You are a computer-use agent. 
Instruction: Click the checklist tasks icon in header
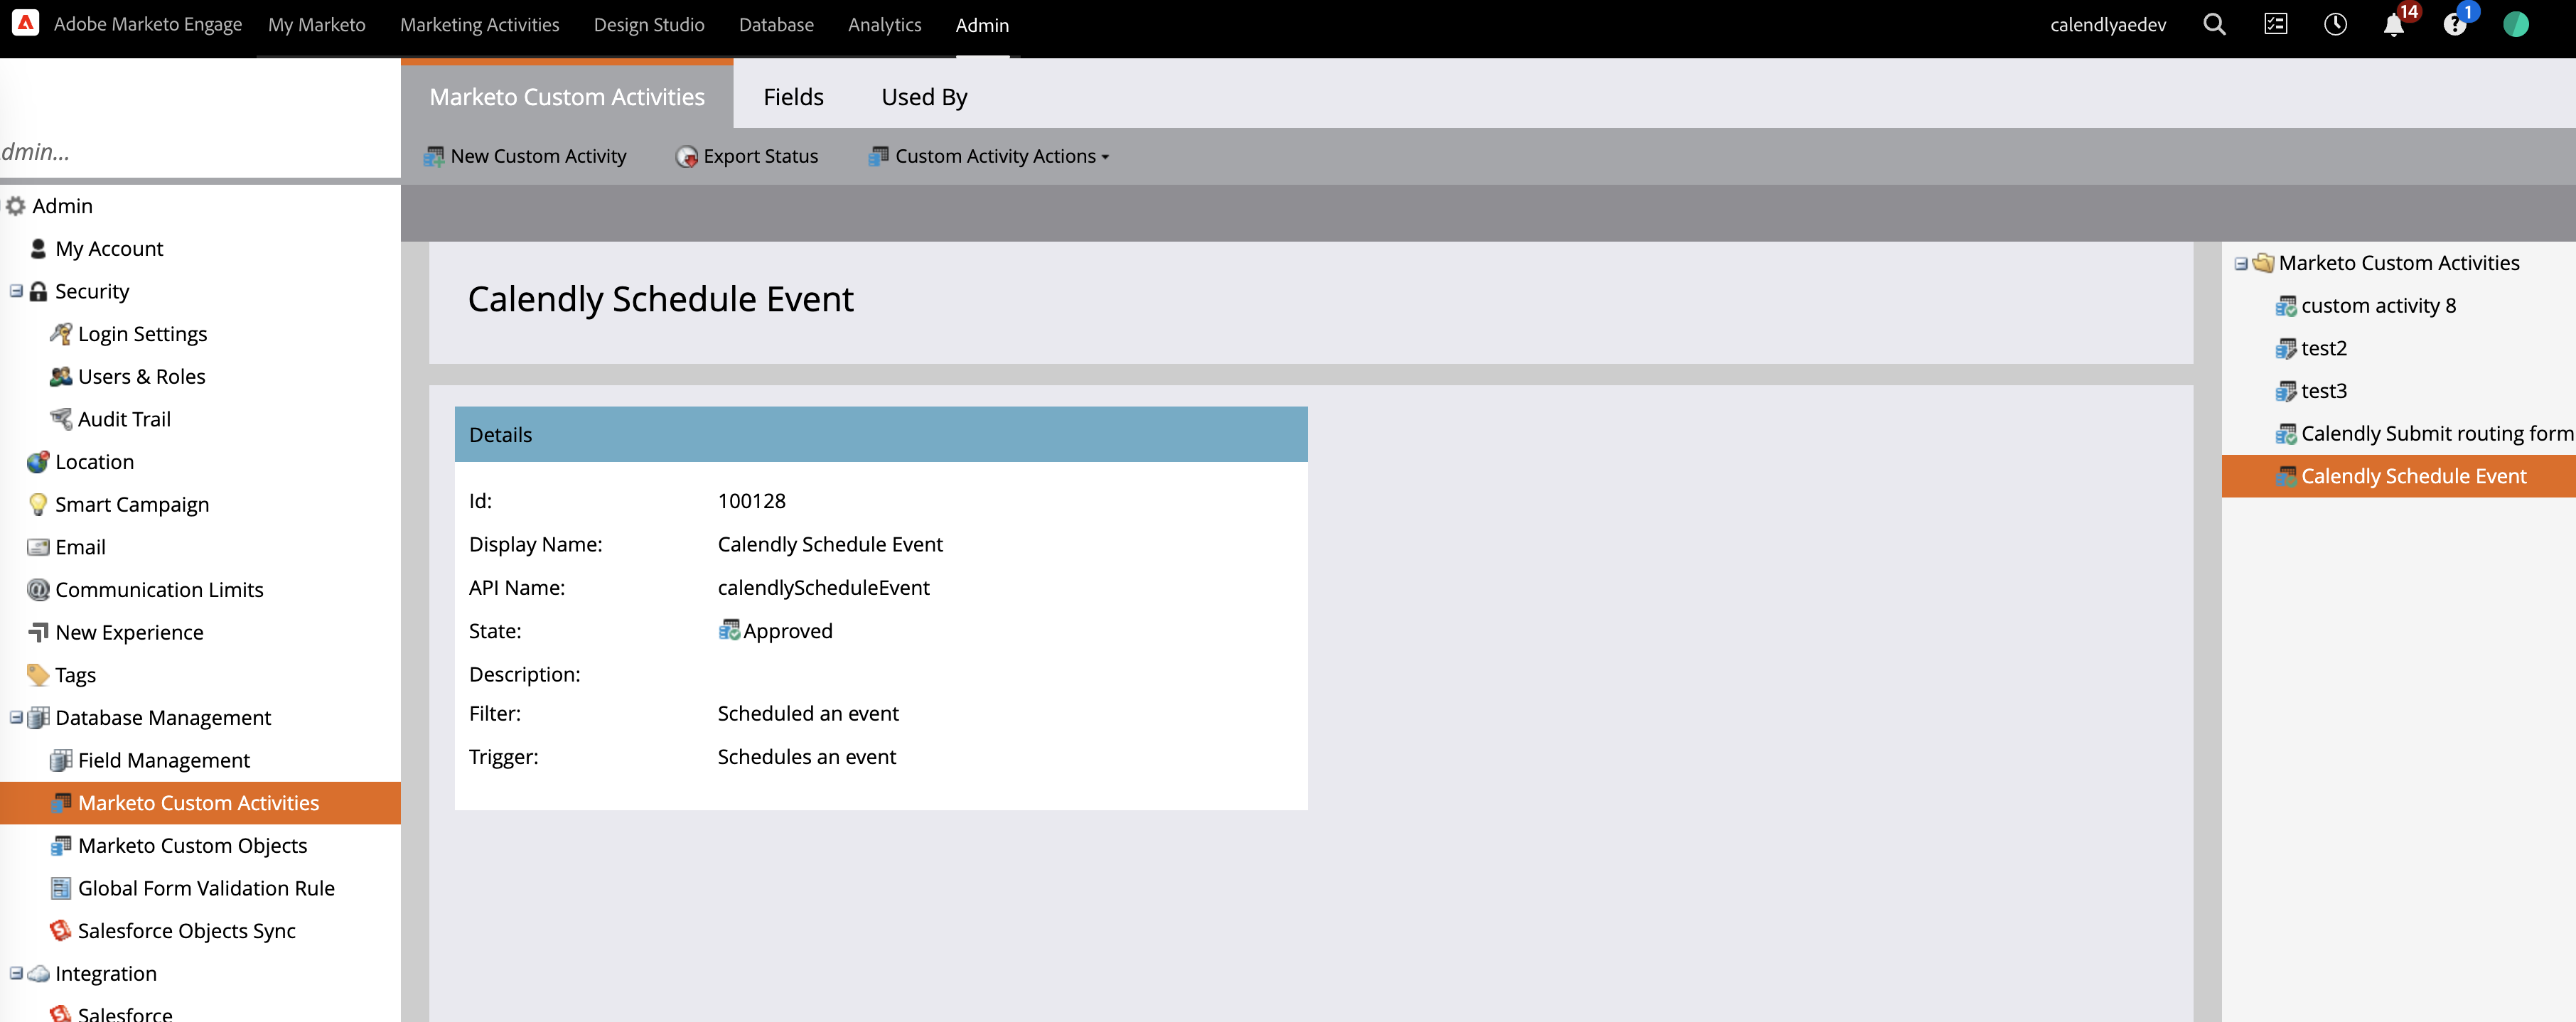click(x=2275, y=25)
